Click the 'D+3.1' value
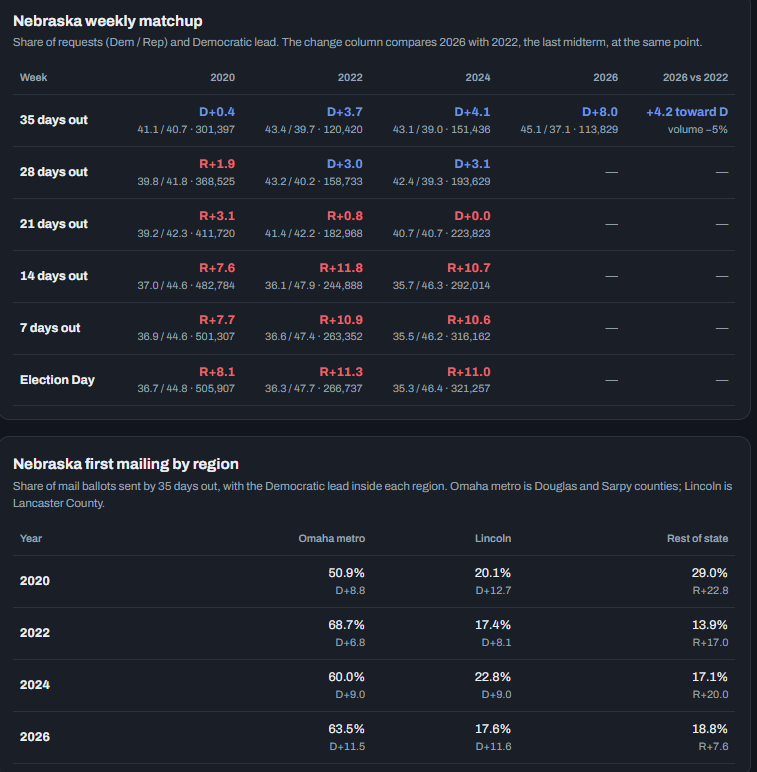757x772 pixels. tap(472, 164)
